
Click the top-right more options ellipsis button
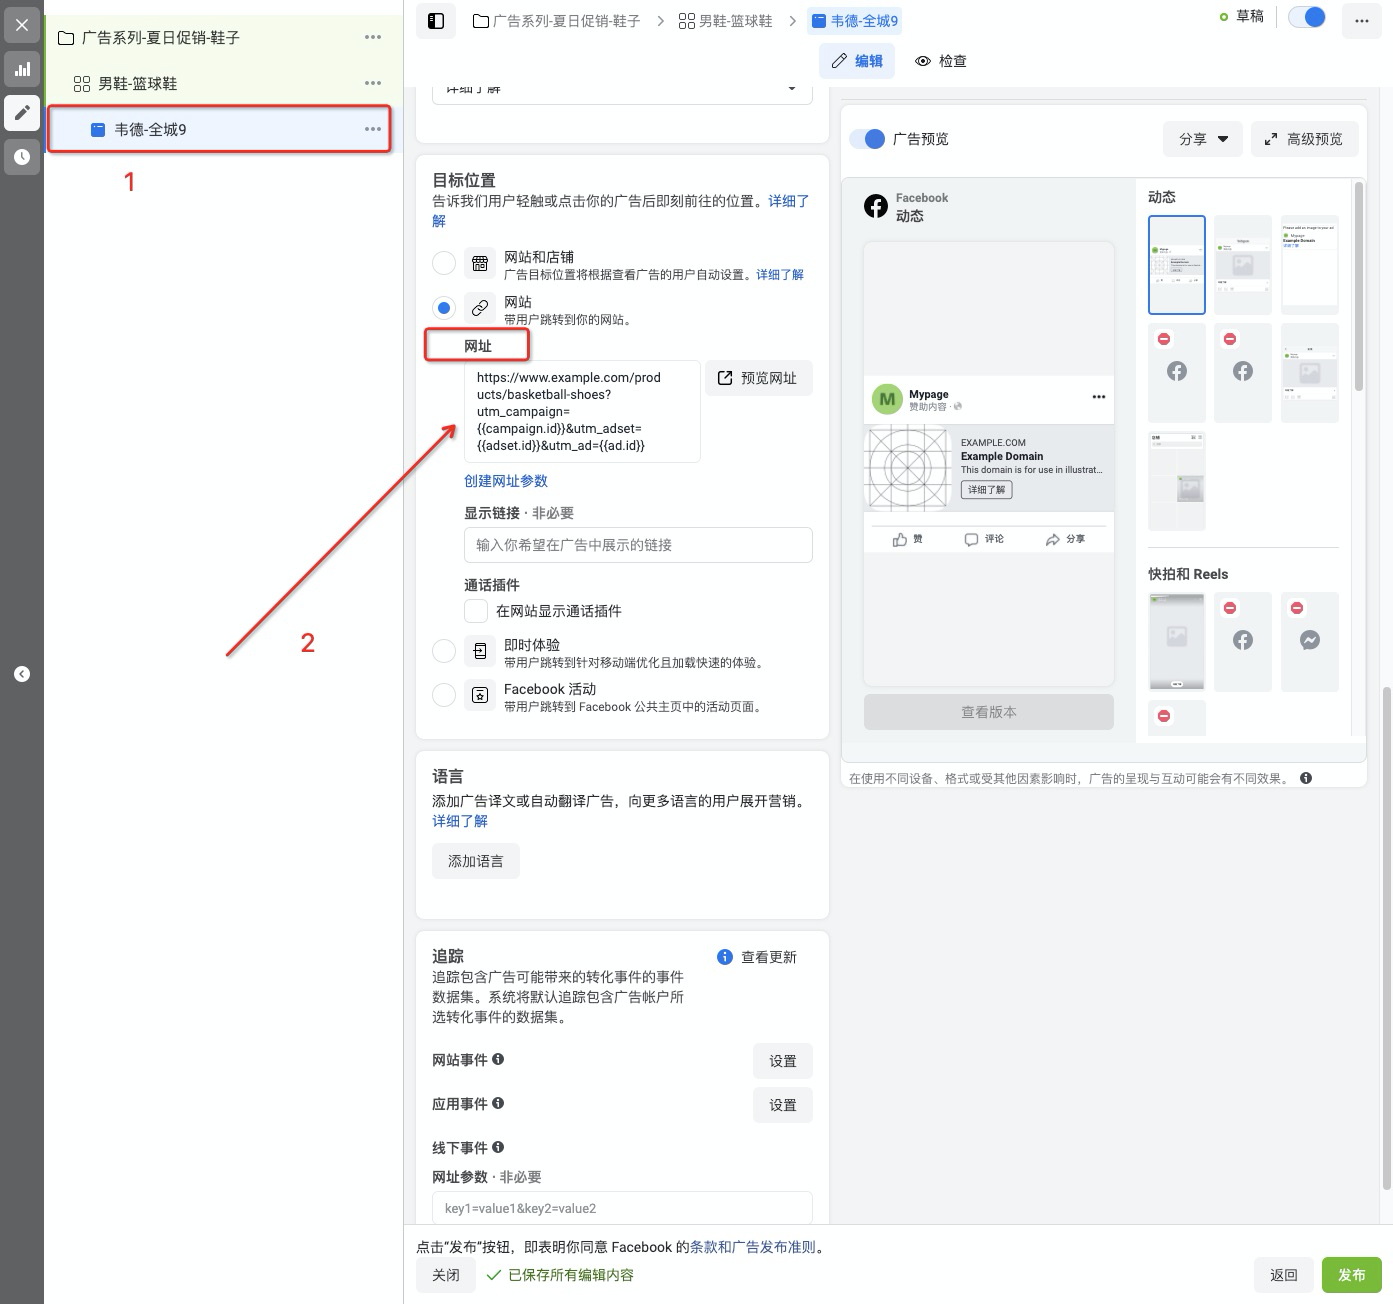tap(1361, 21)
